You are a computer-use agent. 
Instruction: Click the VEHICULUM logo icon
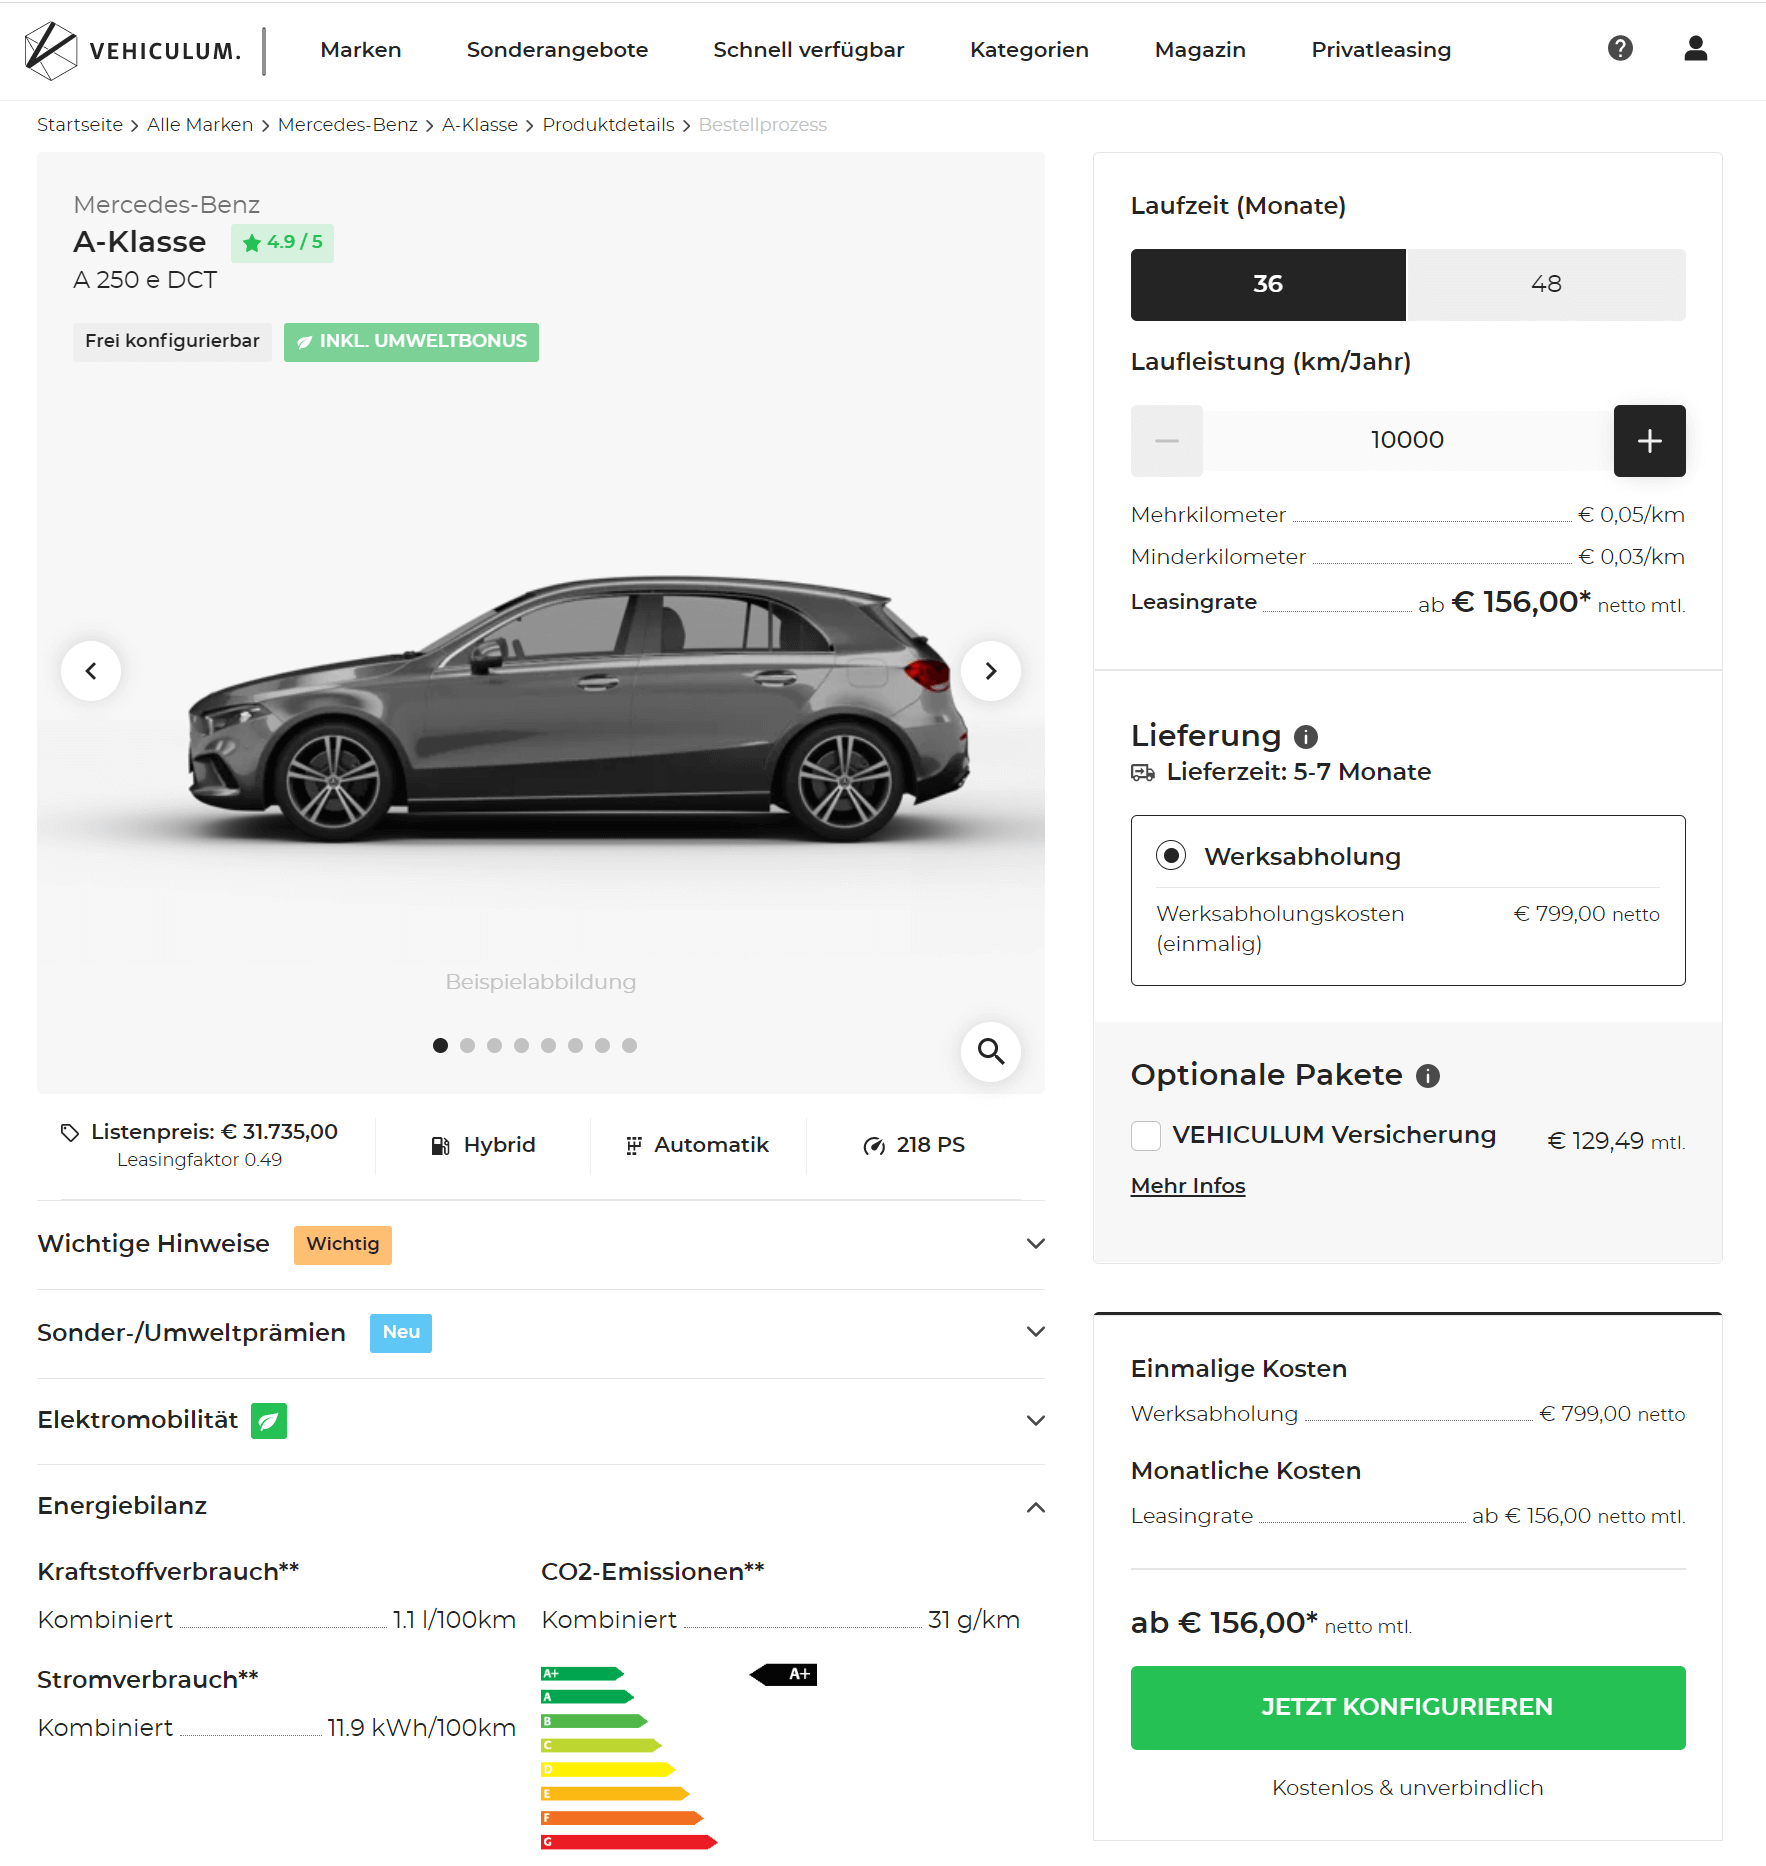[51, 50]
